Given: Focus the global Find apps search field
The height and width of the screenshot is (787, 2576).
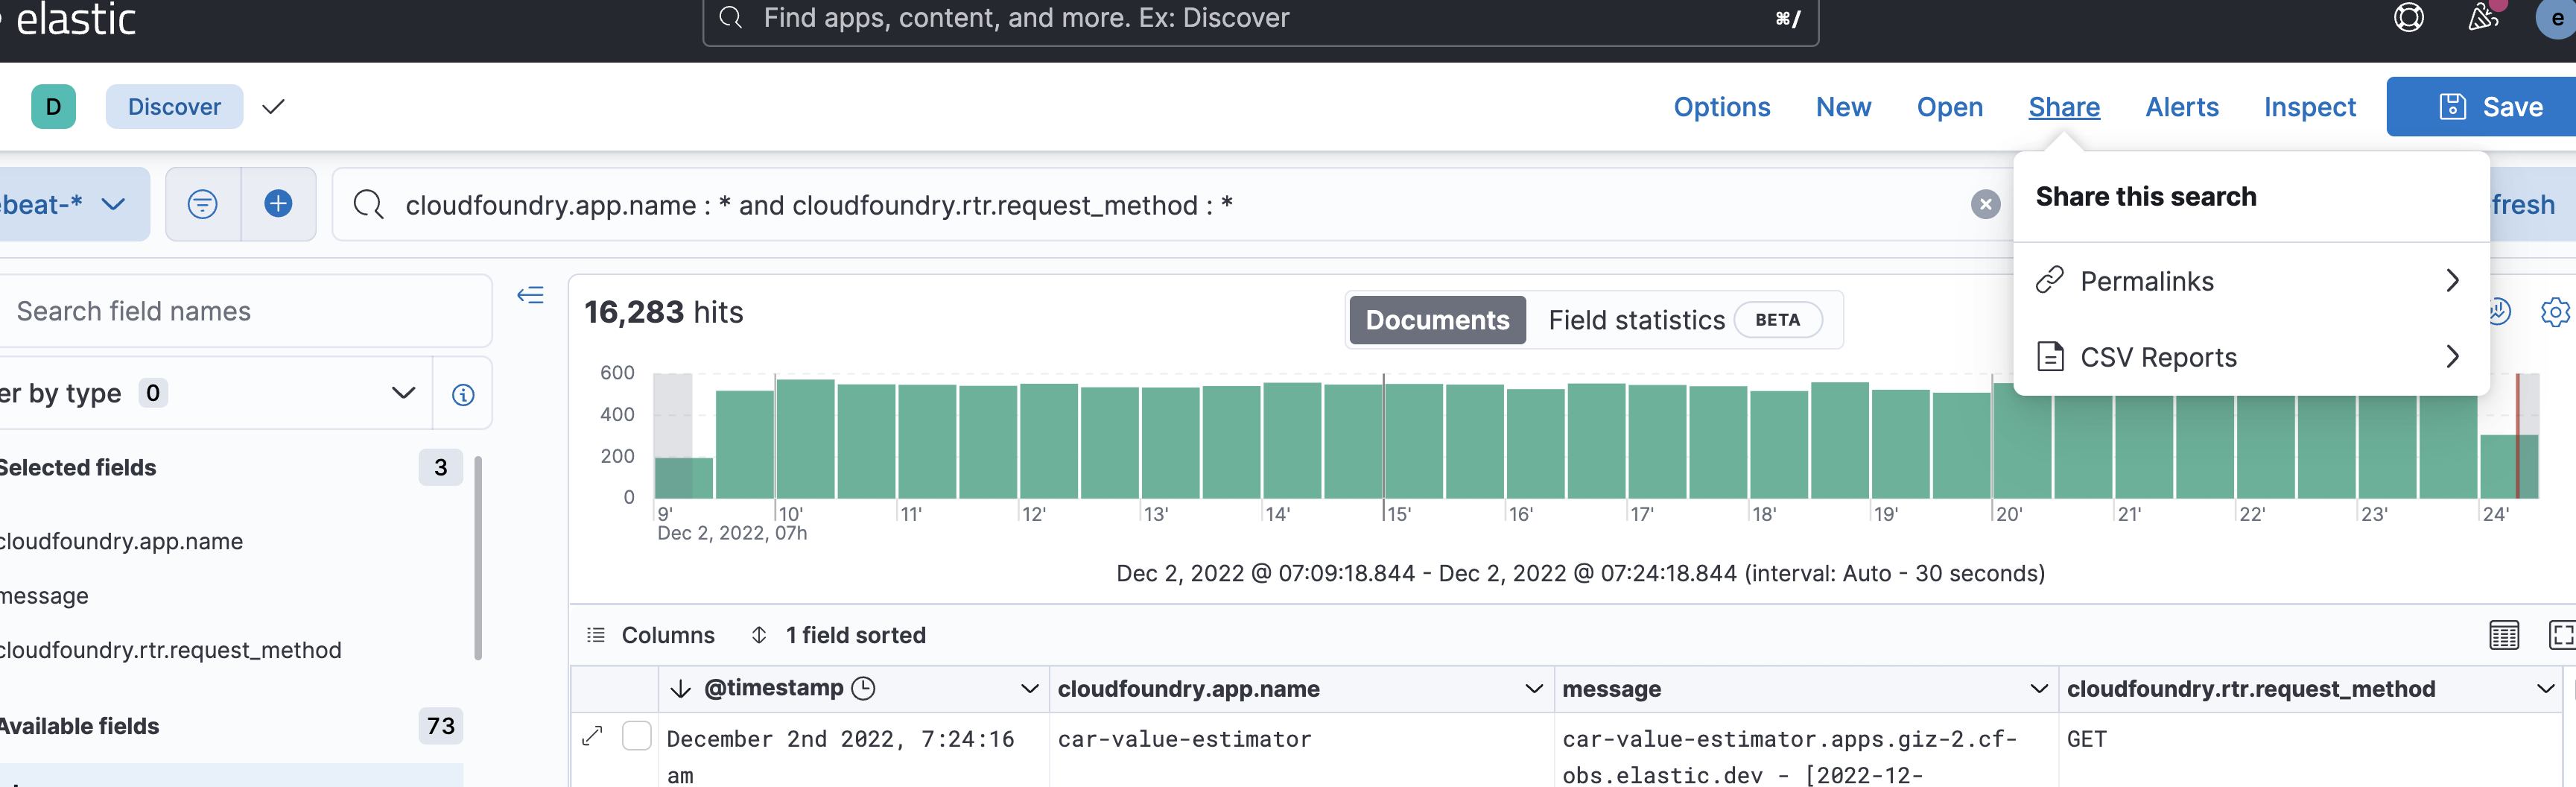Looking at the screenshot, I should 1260,18.
